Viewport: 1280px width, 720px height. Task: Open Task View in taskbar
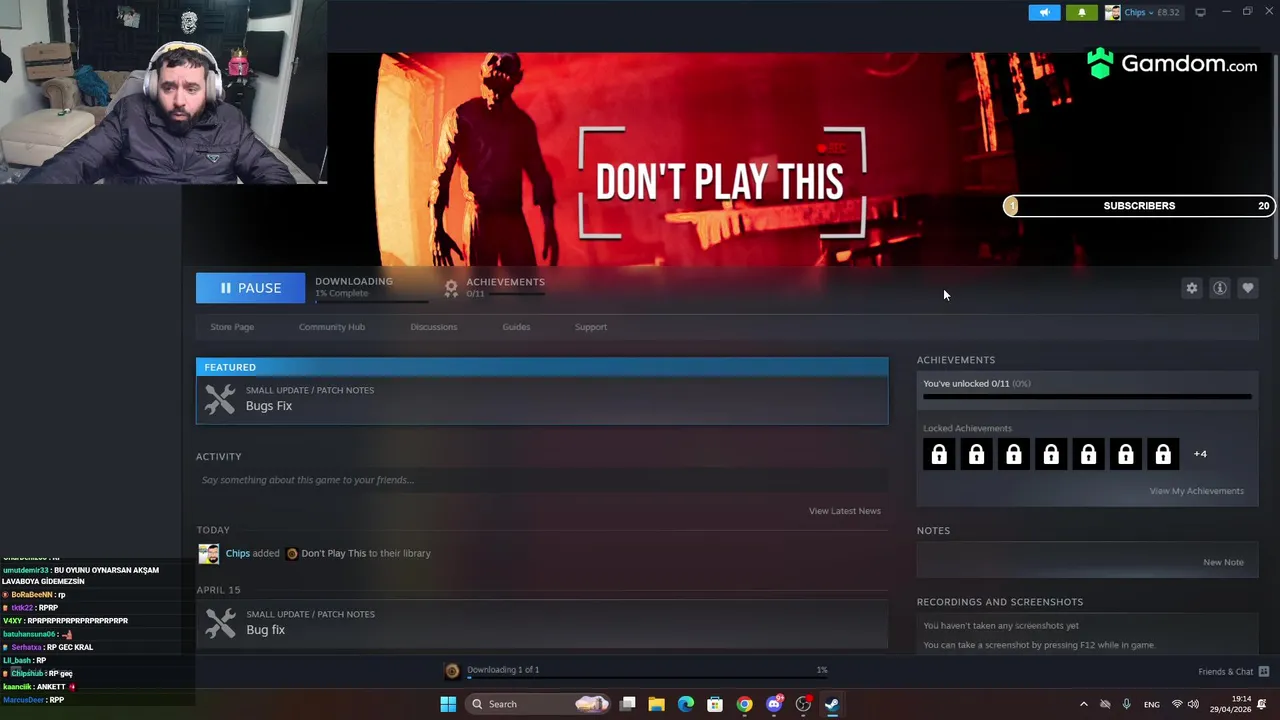pyautogui.click(x=628, y=704)
